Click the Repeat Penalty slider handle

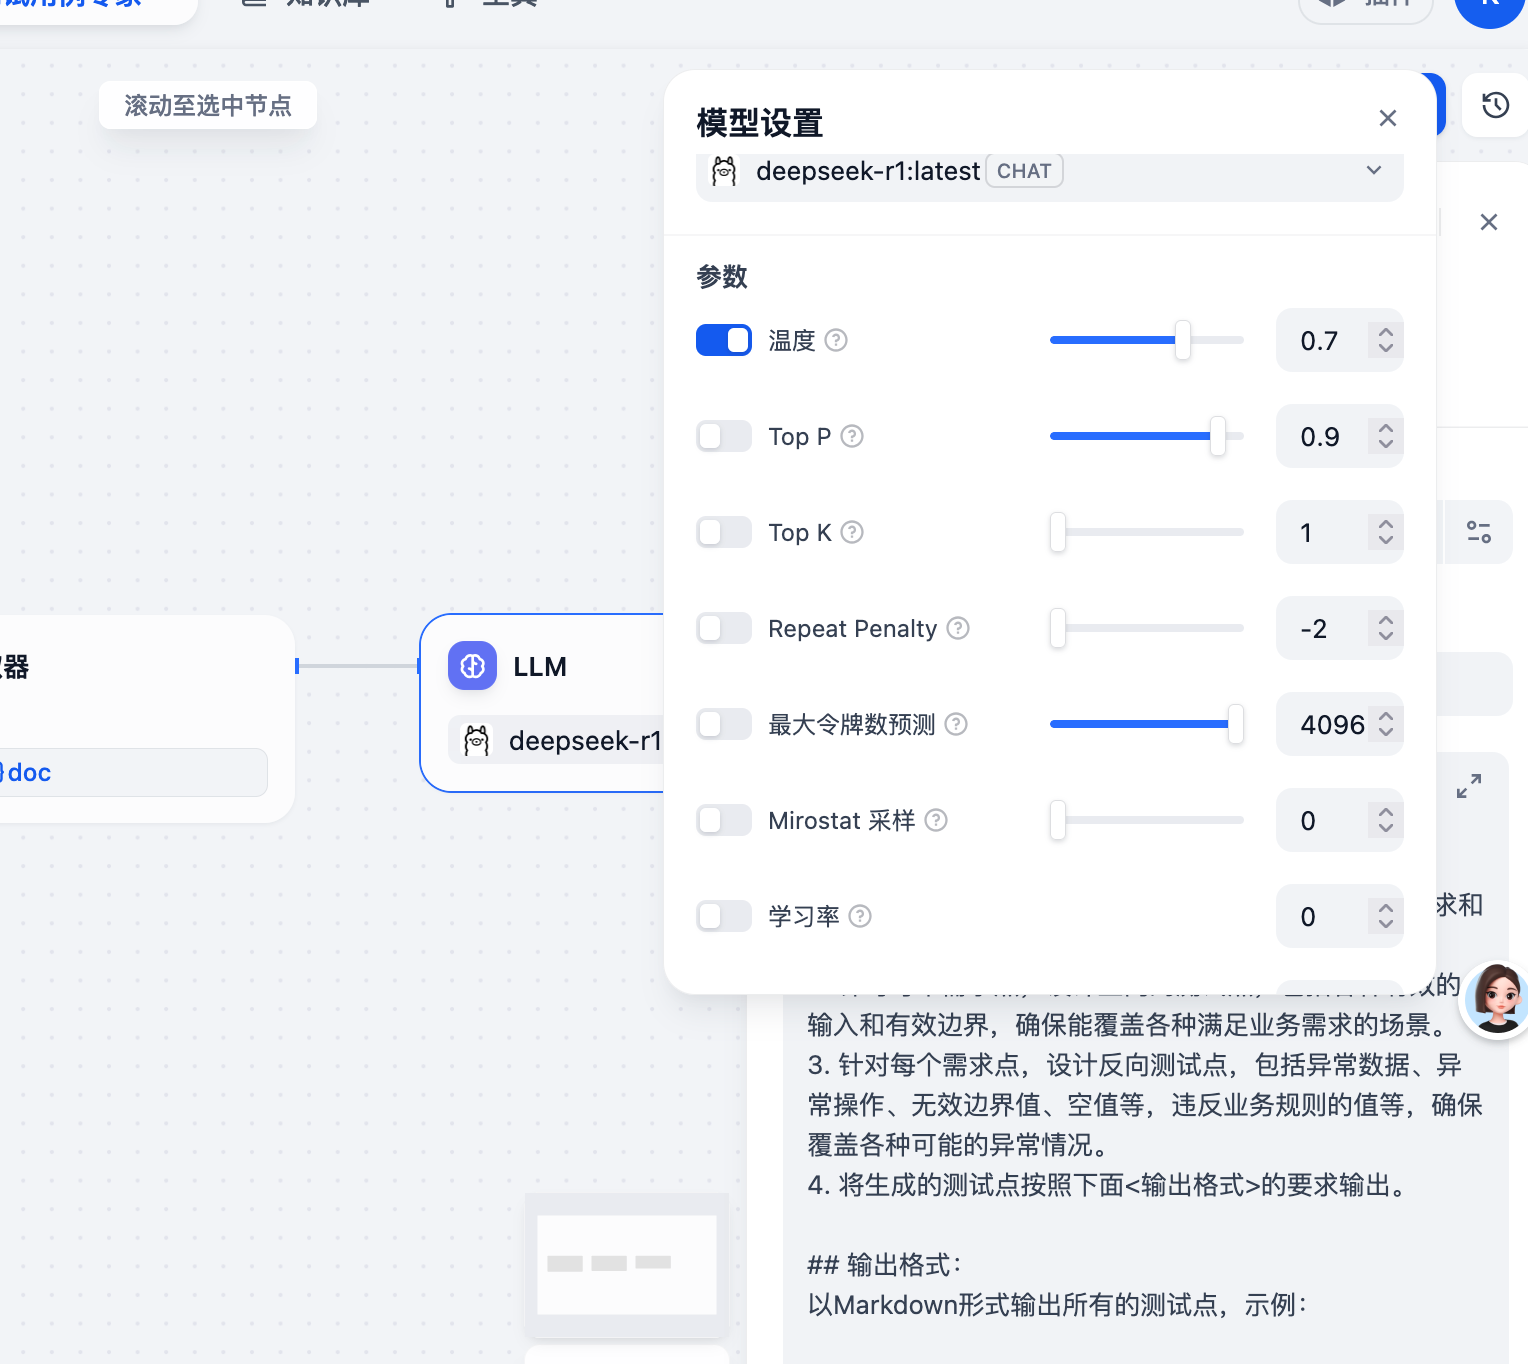(x=1058, y=628)
